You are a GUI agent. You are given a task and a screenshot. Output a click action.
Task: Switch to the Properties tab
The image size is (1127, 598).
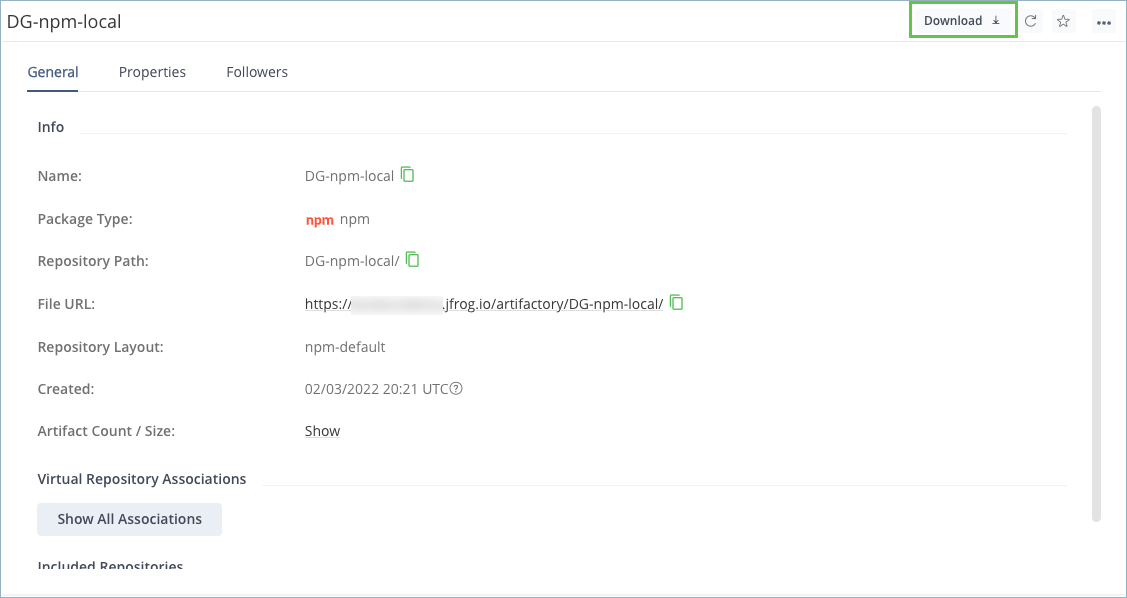[152, 71]
